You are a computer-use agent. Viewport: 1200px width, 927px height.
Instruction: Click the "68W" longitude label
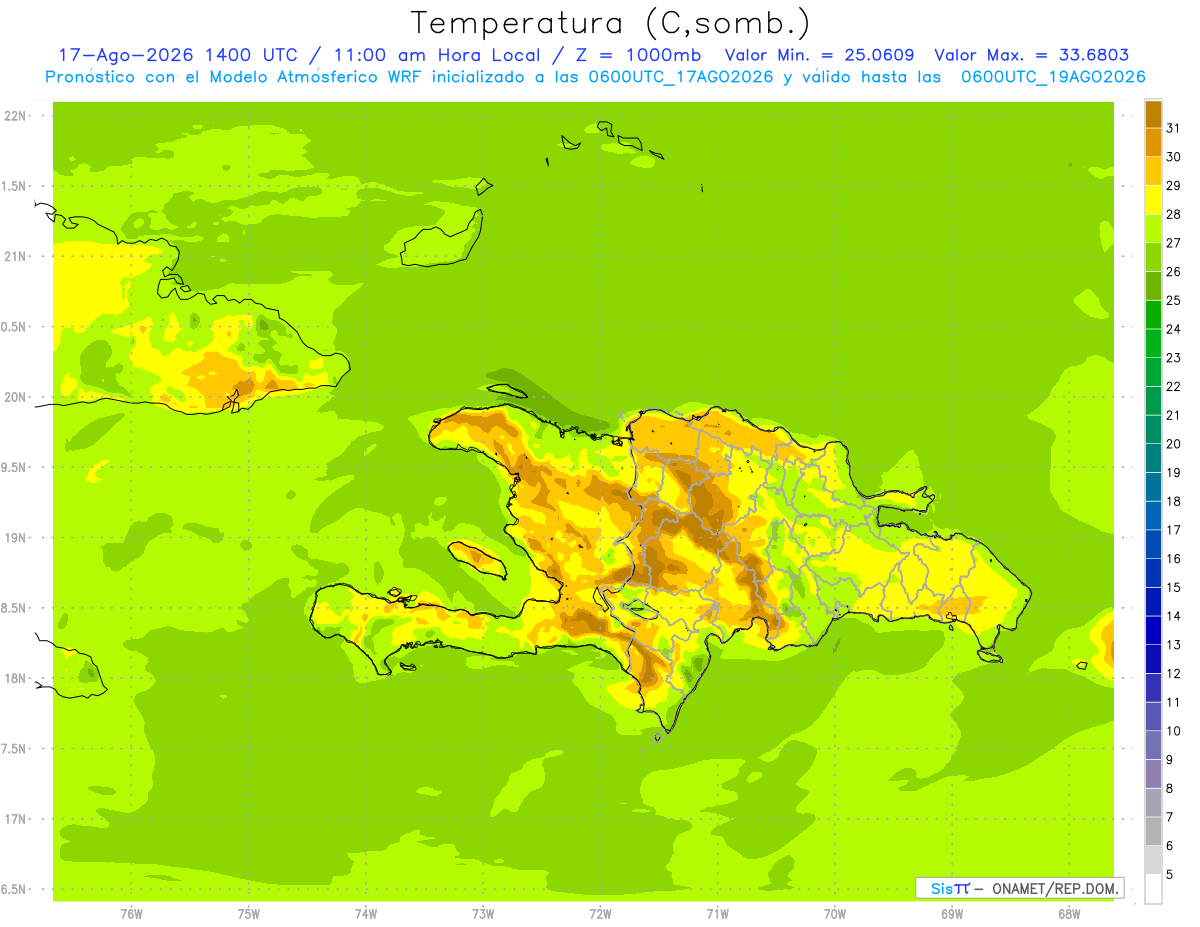pos(1069,913)
